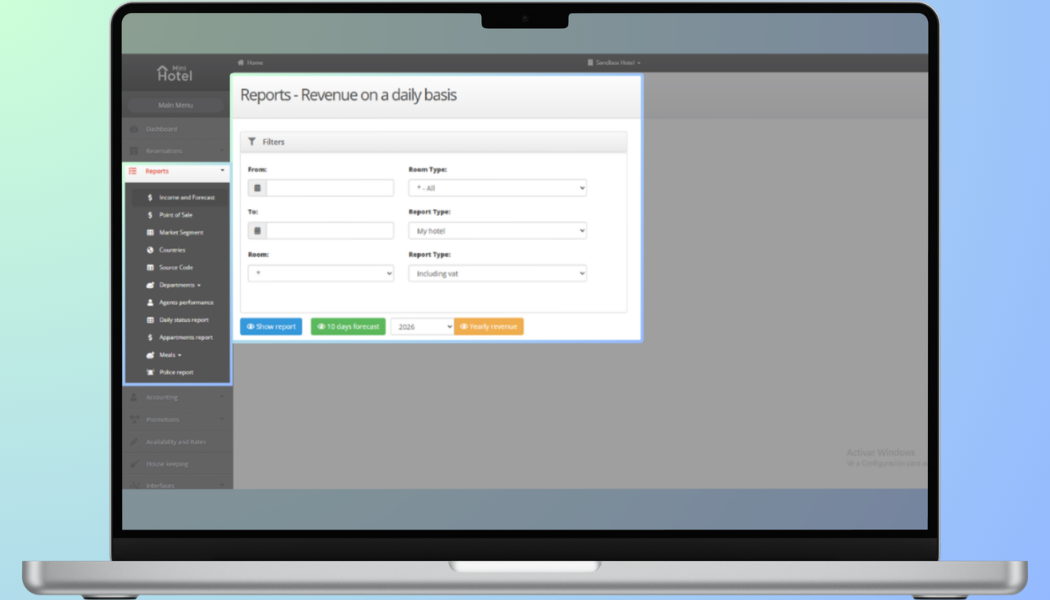Image resolution: width=1050 pixels, height=600 pixels.
Task: Click the icon beside Departments
Action: tap(150, 285)
